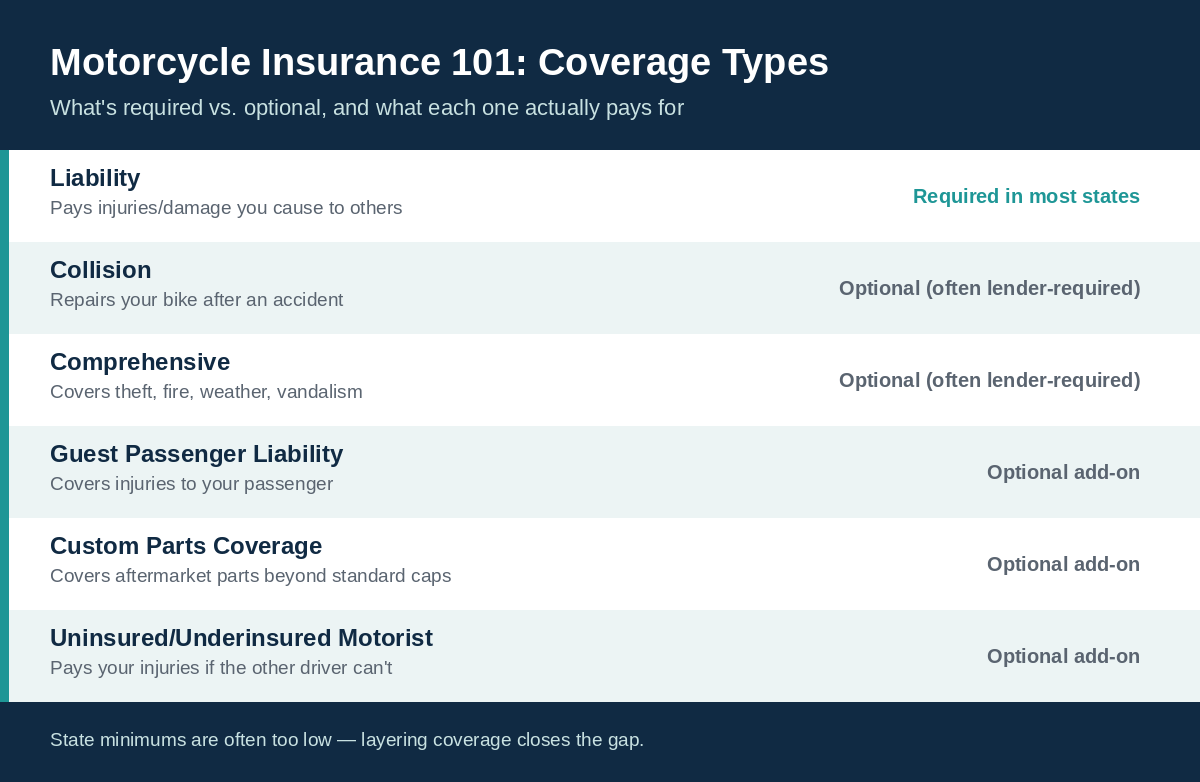Select 'Covers aftermarket parts beyond standard caps'
The image size is (1200, 782).
(x=250, y=576)
